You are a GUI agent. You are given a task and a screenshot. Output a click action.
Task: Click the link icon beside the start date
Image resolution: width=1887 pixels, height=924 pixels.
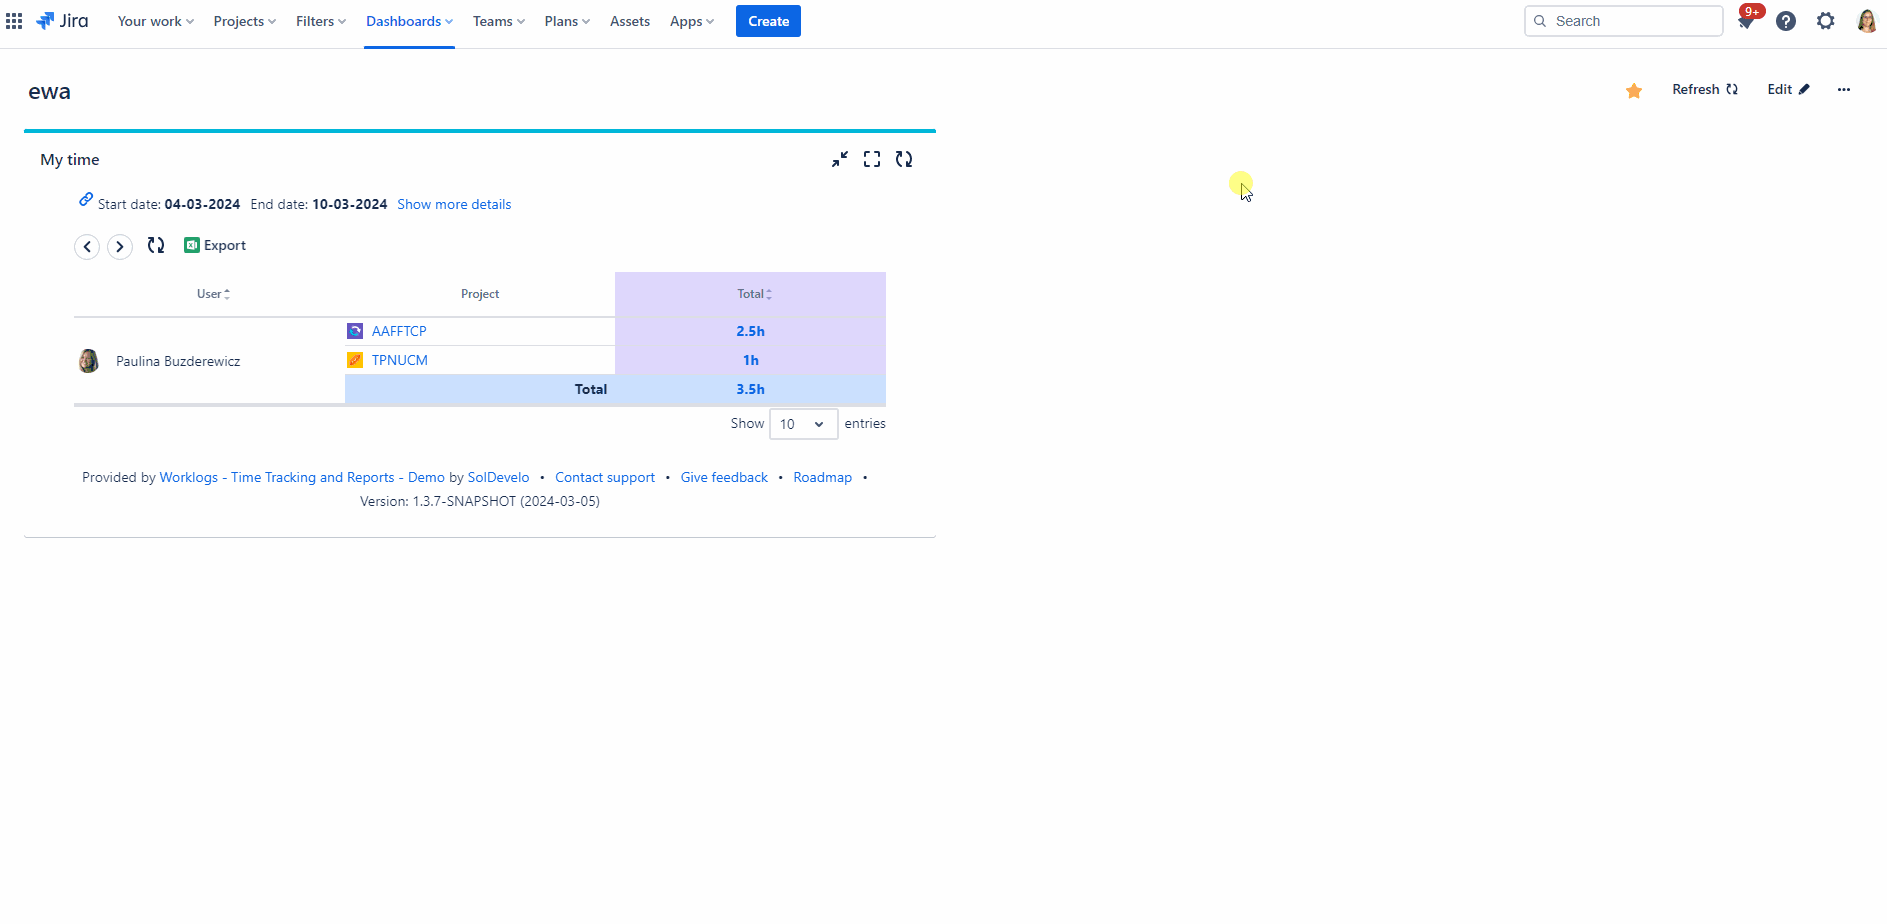point(85,199)
